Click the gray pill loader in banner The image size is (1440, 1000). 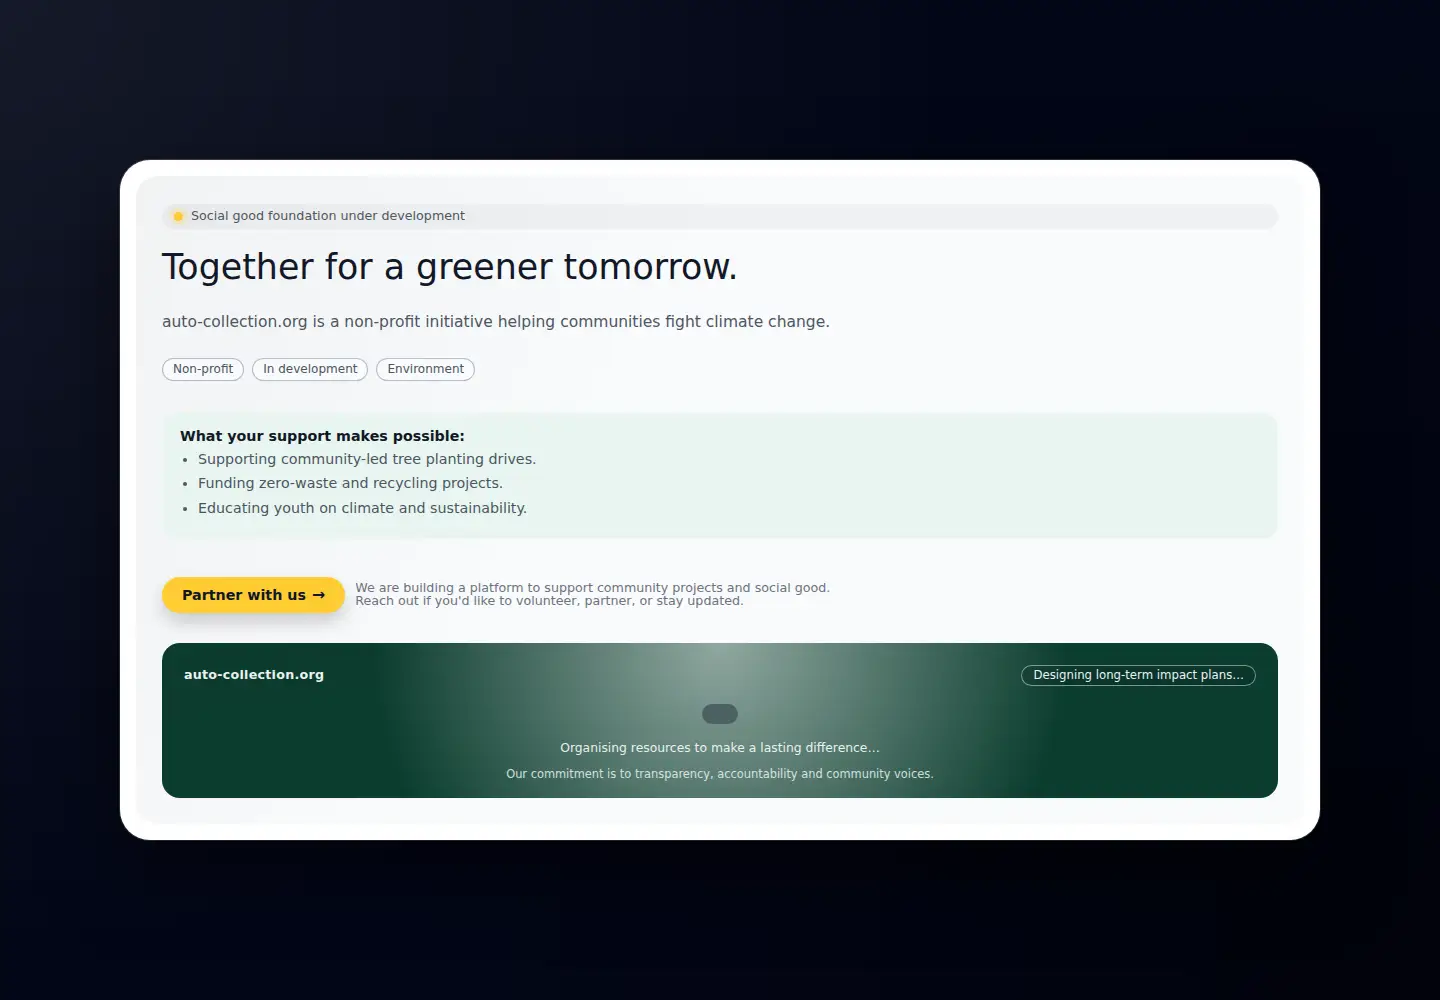(720, 714)
